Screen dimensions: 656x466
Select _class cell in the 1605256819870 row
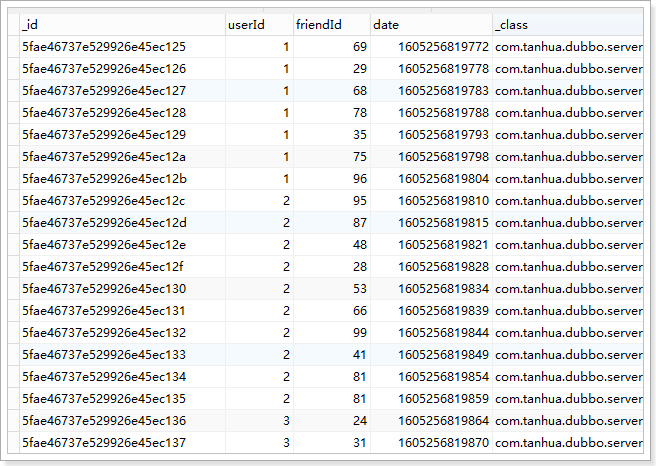tap(567, 443)
